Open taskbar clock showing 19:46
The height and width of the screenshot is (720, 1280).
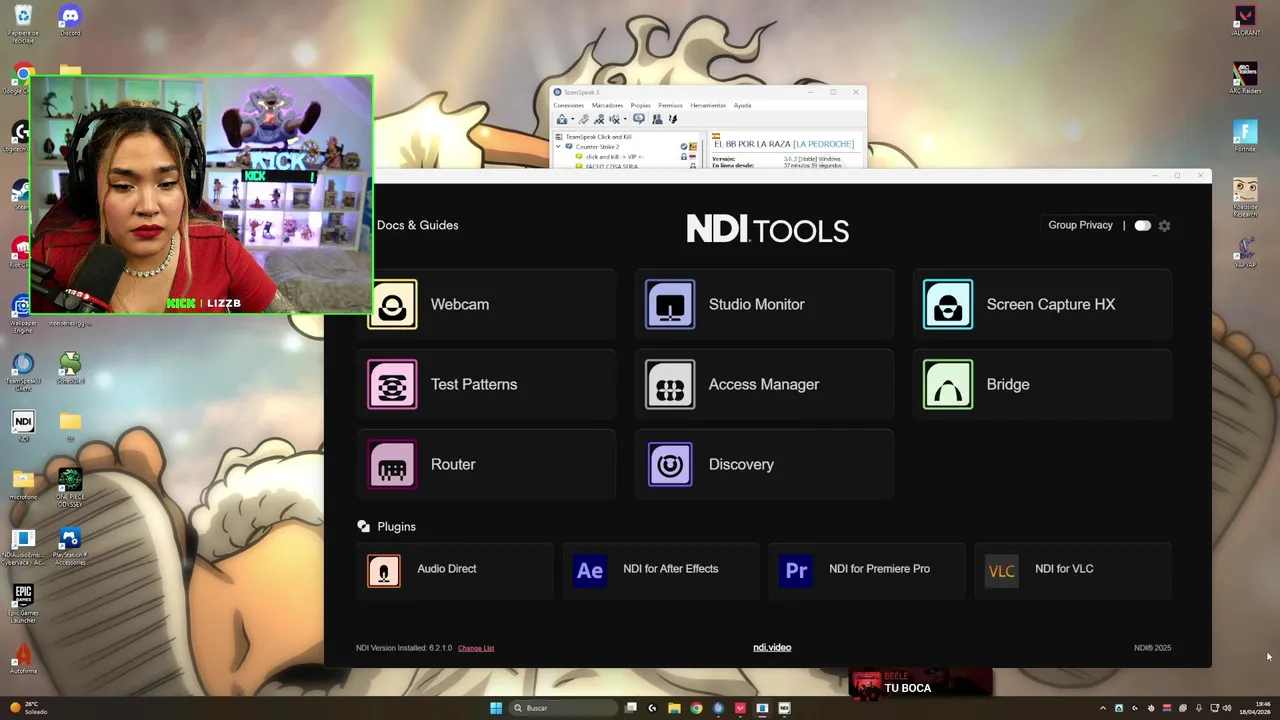1255,708
